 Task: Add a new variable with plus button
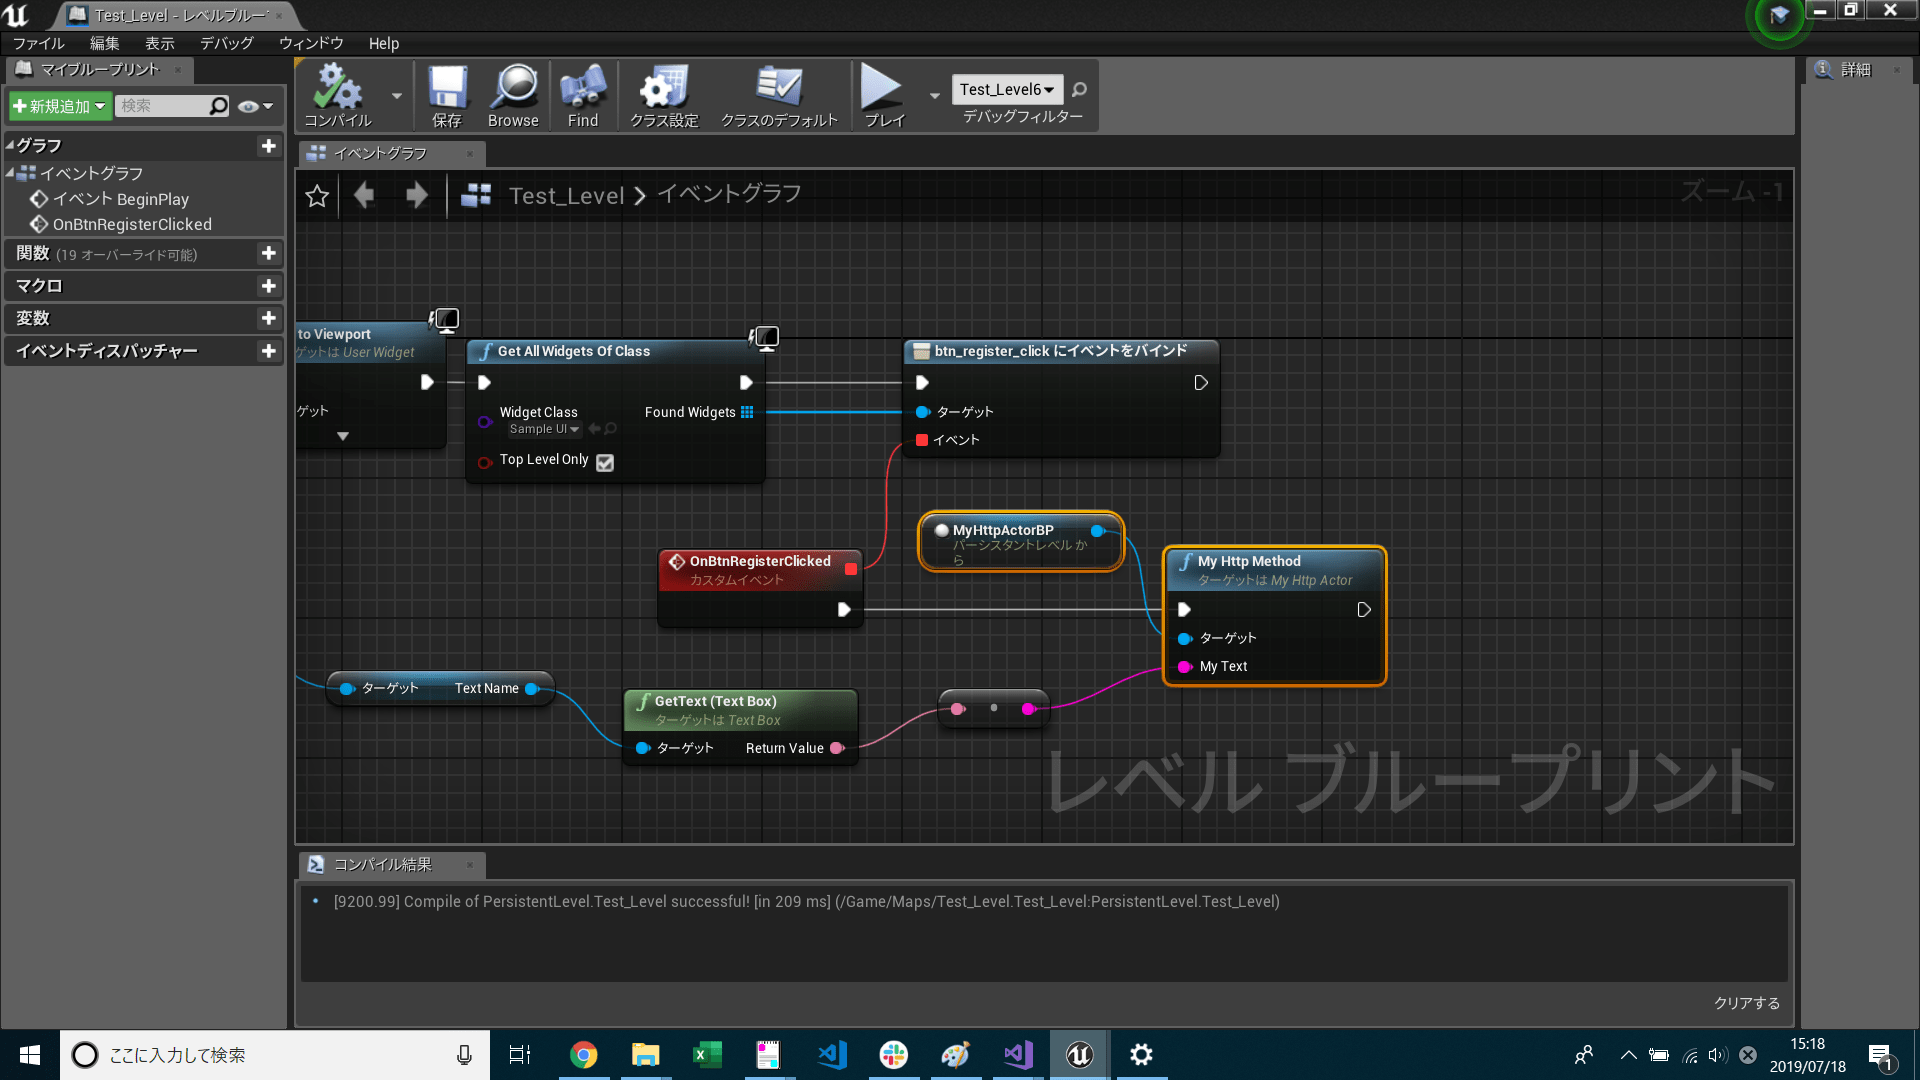tap(268, 318)
